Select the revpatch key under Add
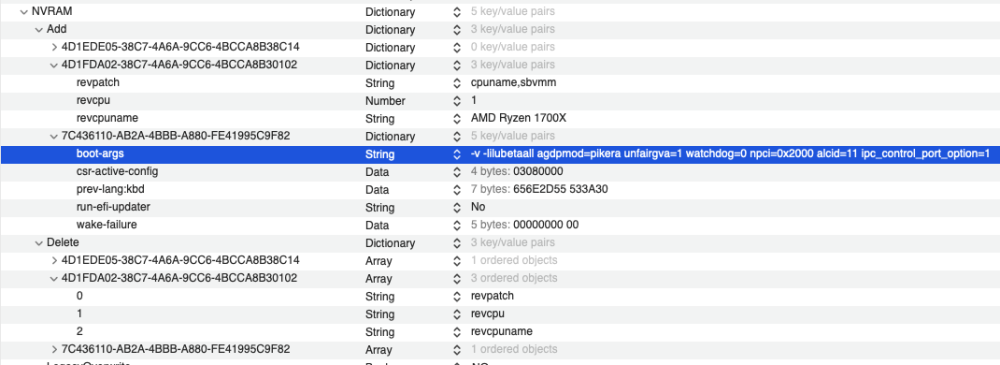Viewport: 1000px width, 365px height. pyautogui.click(x=98, y=83)
